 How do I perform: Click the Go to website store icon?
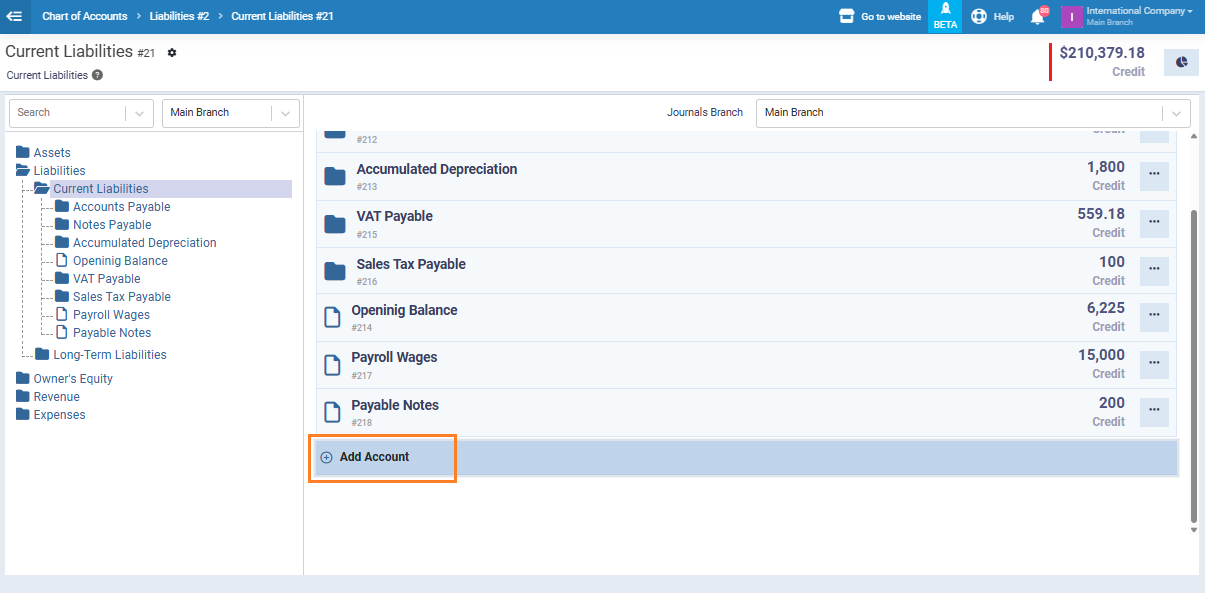(x=847, y=16)
